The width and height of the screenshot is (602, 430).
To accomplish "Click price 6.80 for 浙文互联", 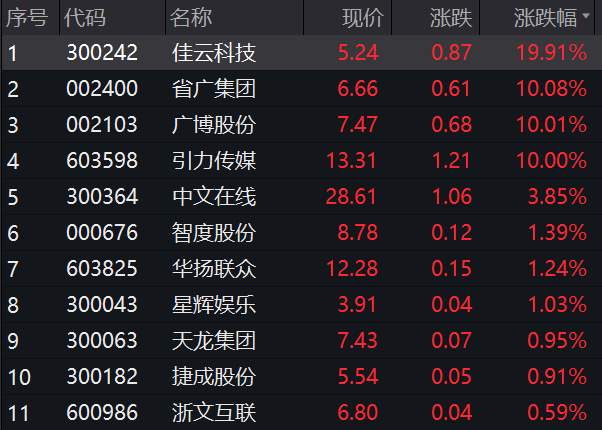I will tap(358, 412).
